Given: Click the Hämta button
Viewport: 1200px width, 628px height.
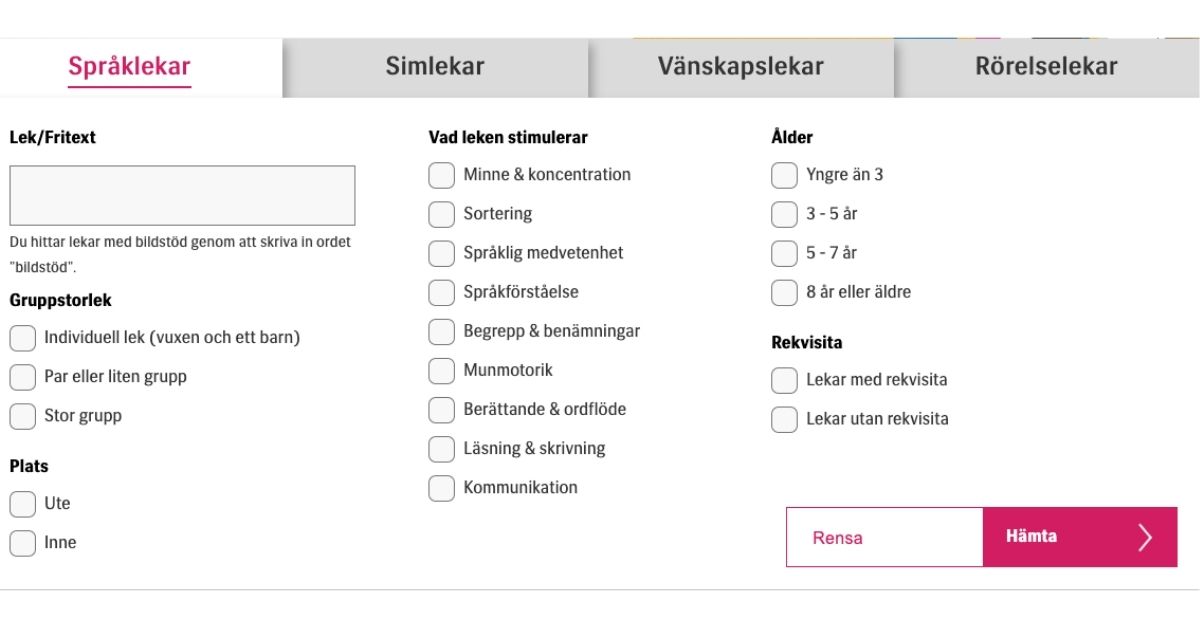Looking at the screenshot, I should 1080,537.
